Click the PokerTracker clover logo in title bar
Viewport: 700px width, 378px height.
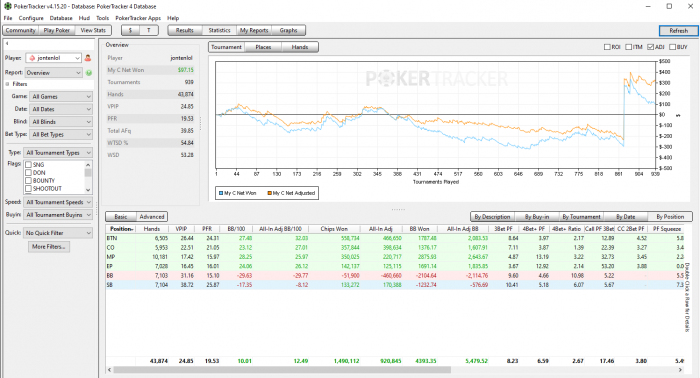click(x=7, y=6)
